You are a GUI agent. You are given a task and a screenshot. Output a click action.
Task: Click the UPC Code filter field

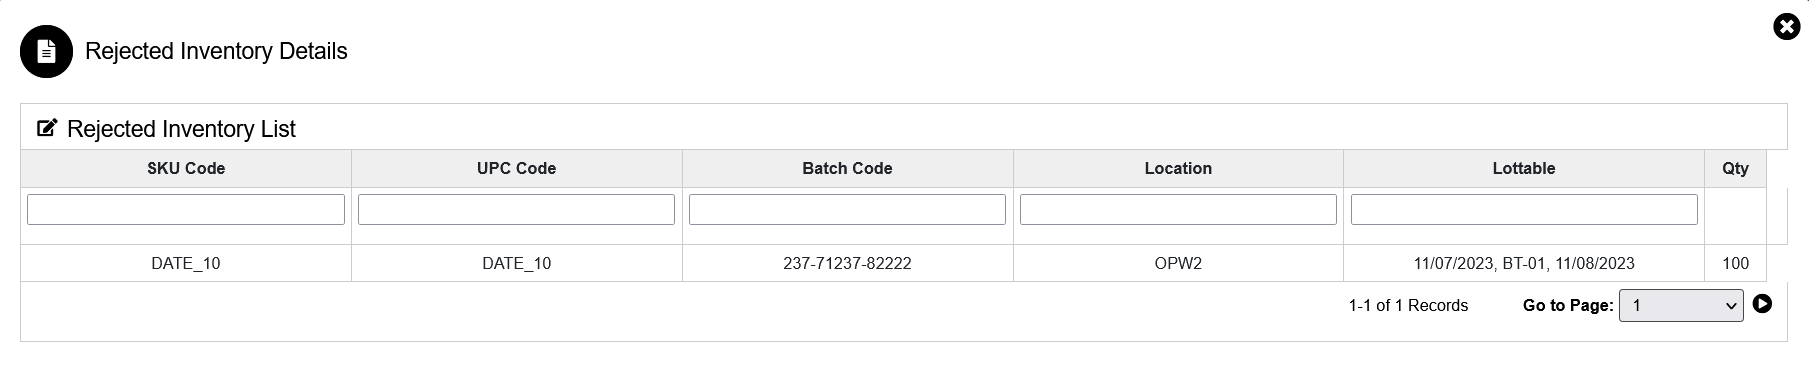[x=516, y=209]
